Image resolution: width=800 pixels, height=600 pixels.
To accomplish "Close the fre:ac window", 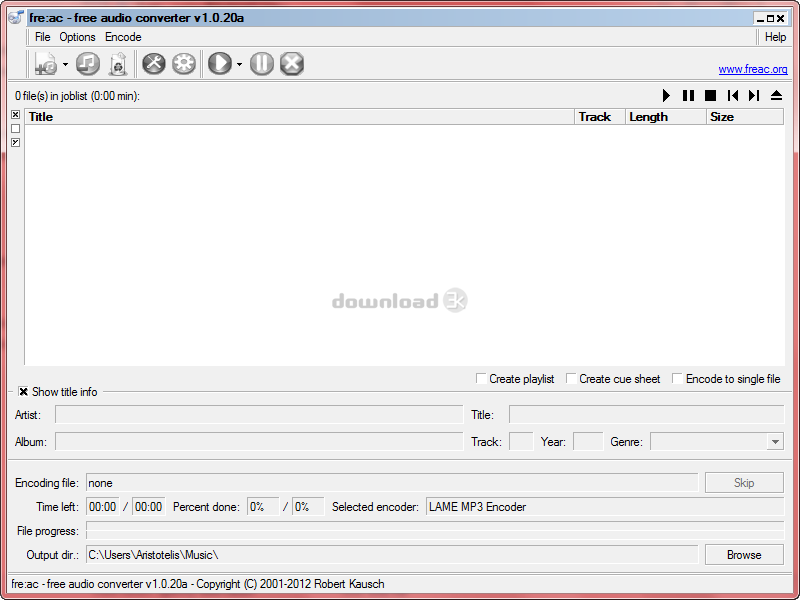I will pos(781,19).
